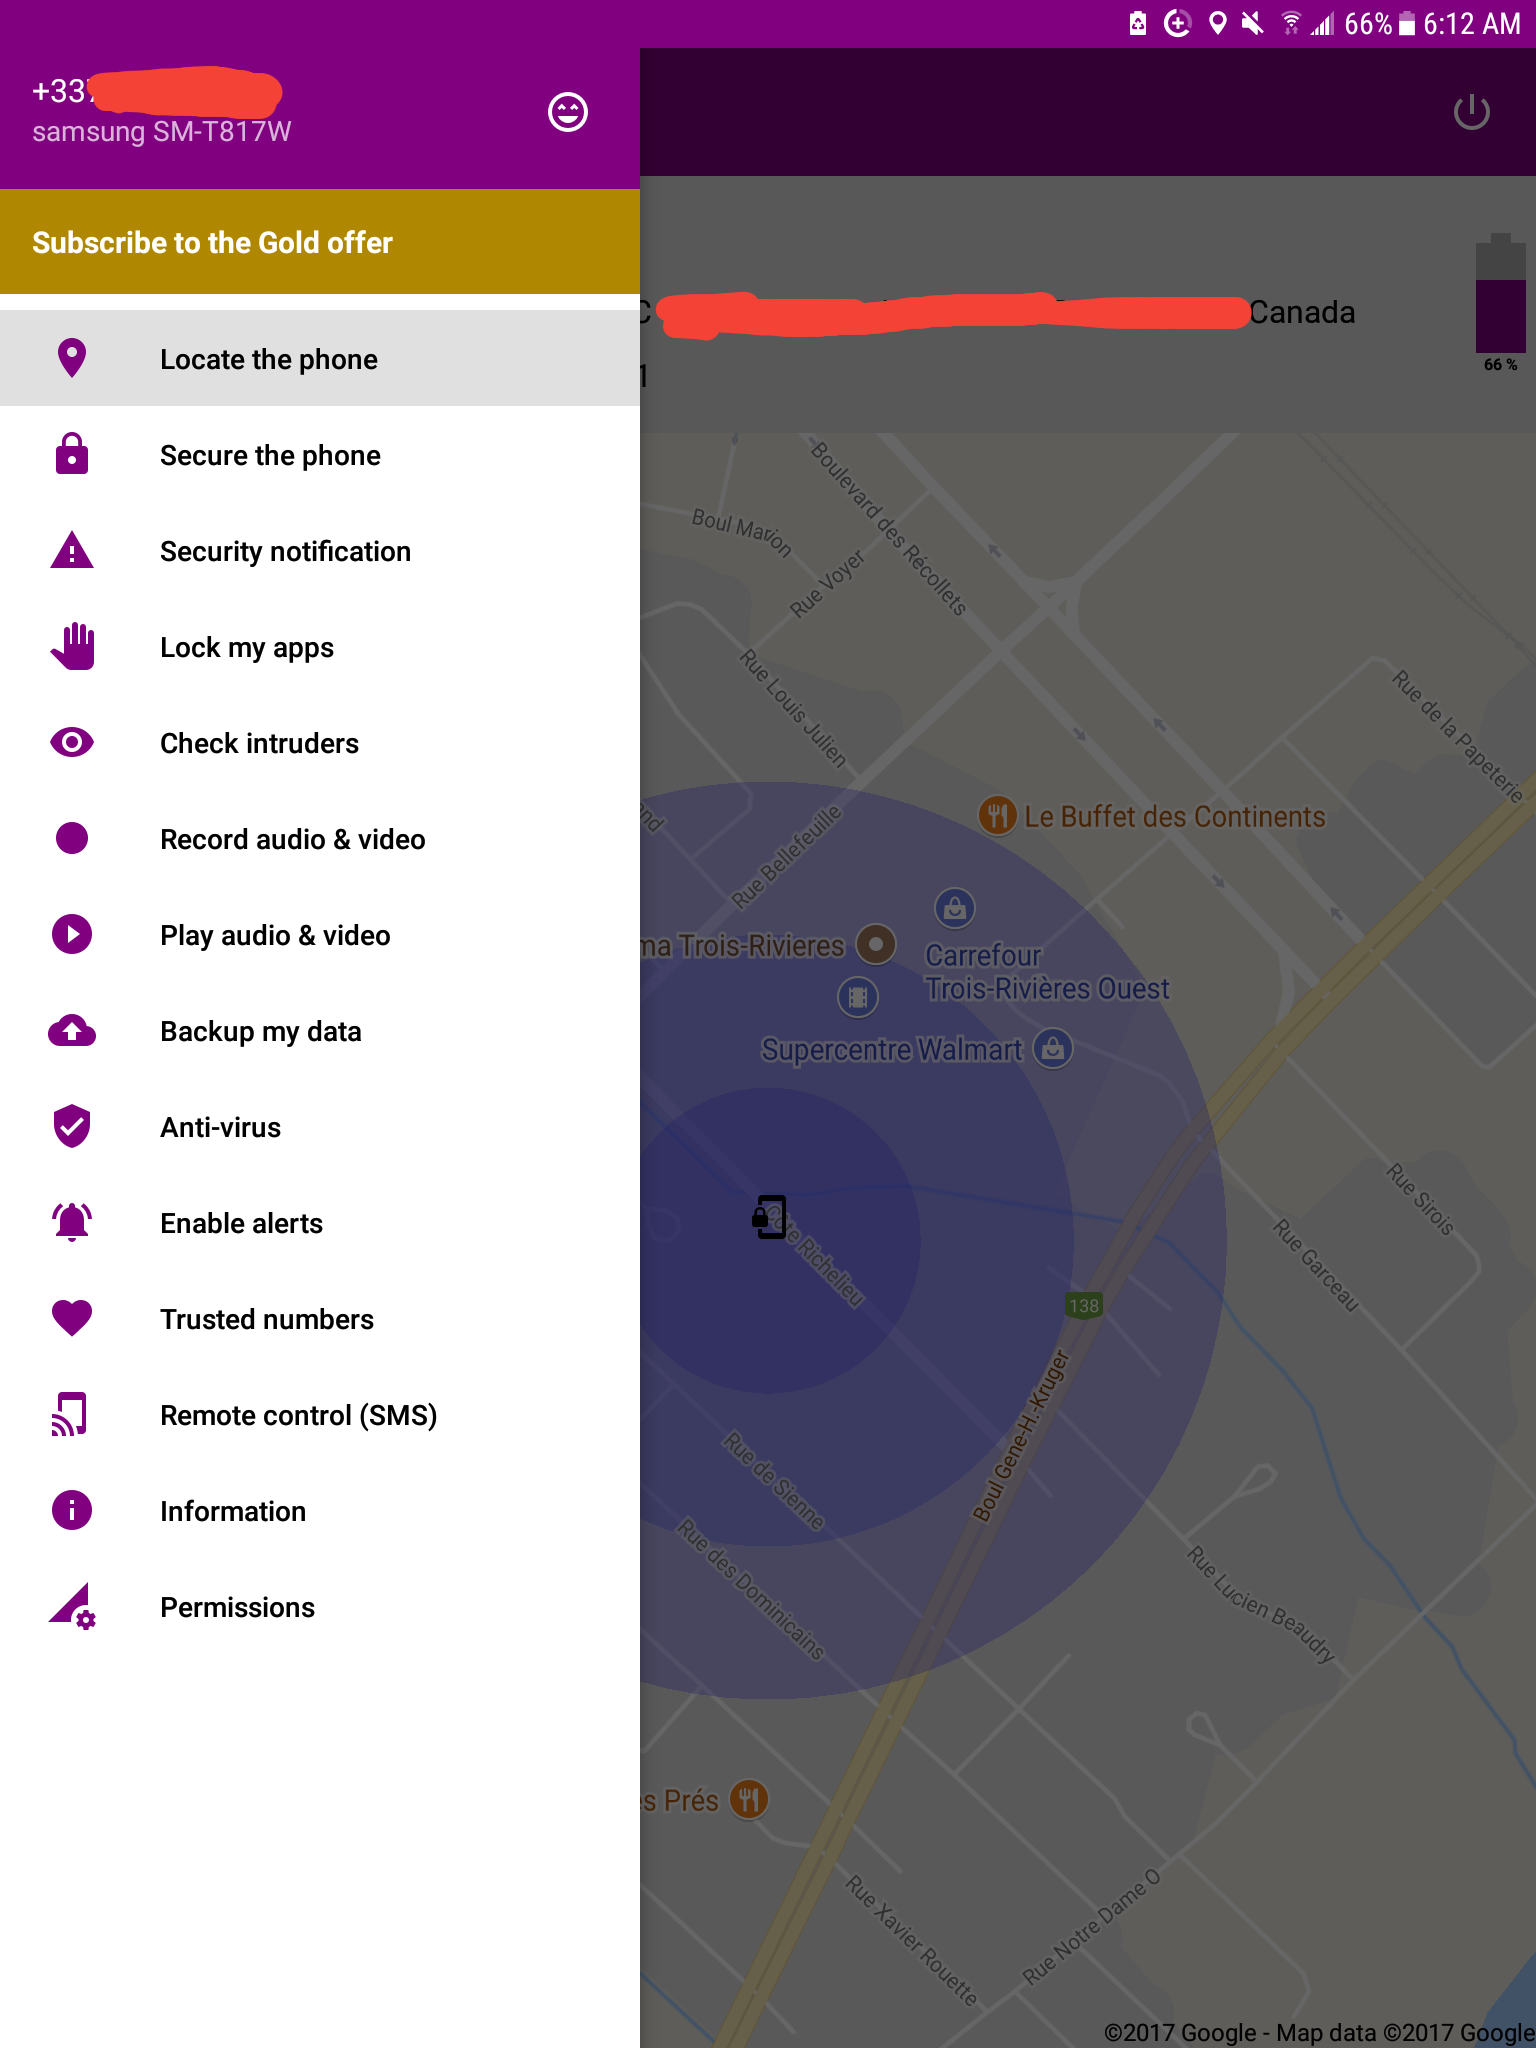Tap the Enable alerts bell icon

click(x=72, y=1222)
